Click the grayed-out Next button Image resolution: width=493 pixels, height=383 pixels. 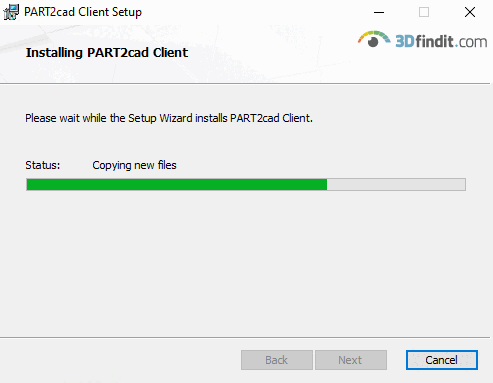coord(351,360)
